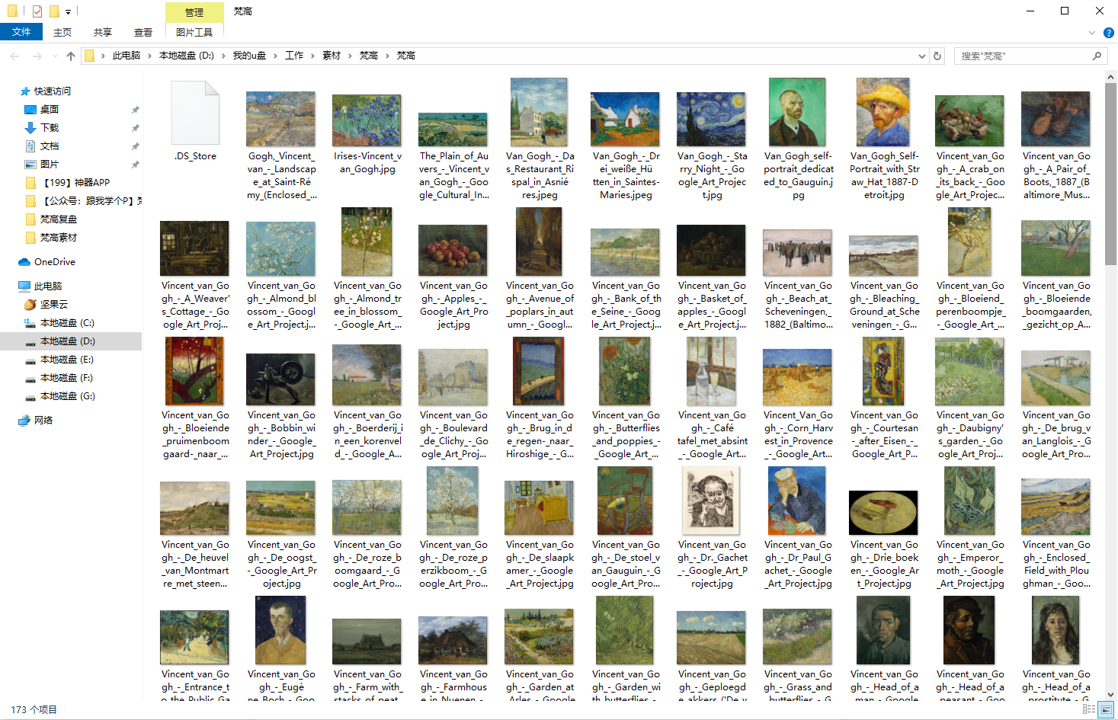This screenshot has height=720, width=1118.
Task: Open 文档 in the sidebar
Action: [x=41, y=146]
